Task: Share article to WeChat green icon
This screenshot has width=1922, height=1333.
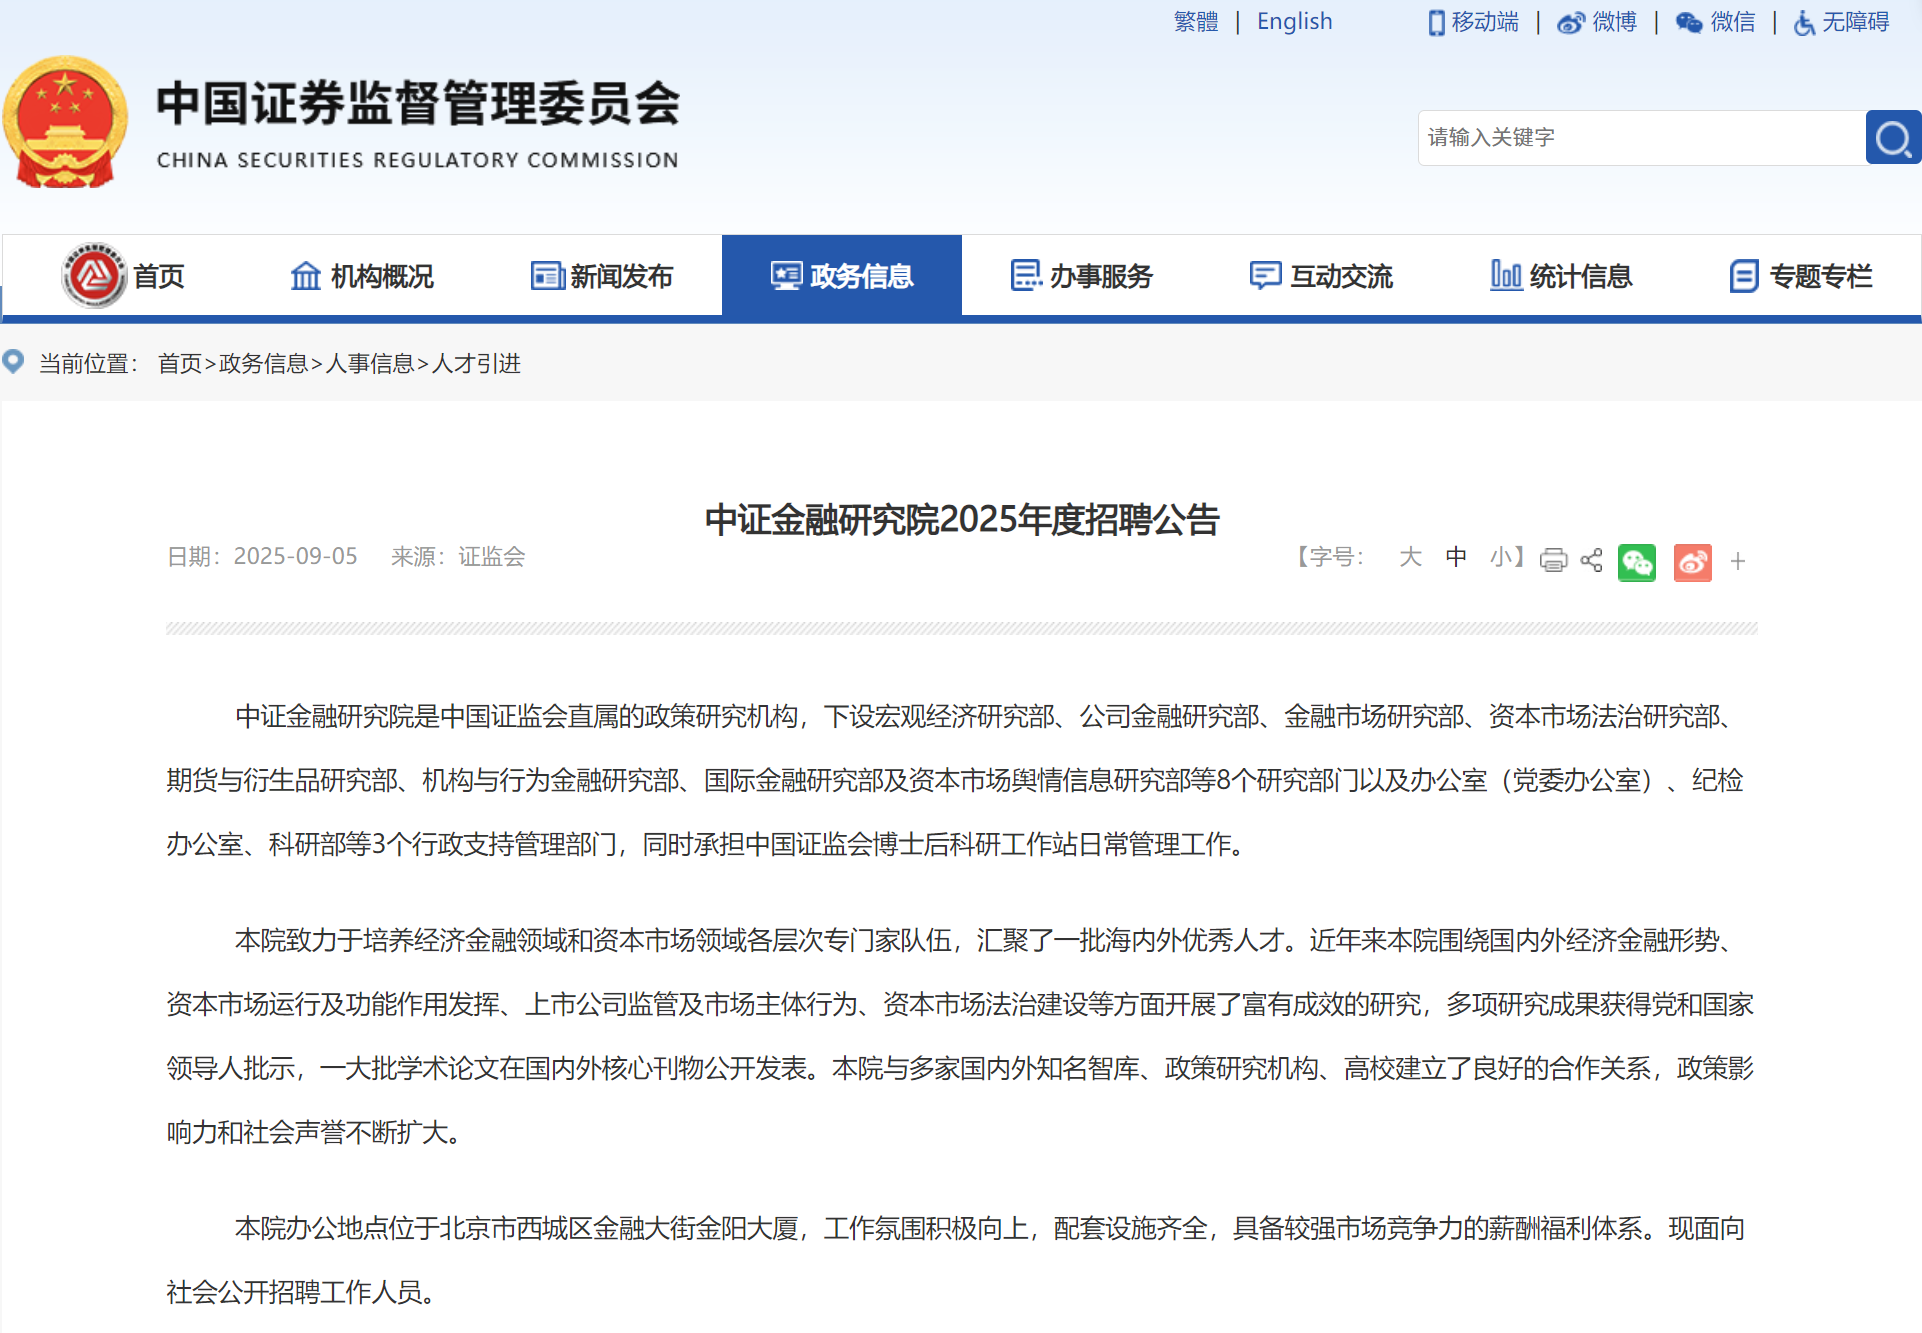Action: 1636,562
